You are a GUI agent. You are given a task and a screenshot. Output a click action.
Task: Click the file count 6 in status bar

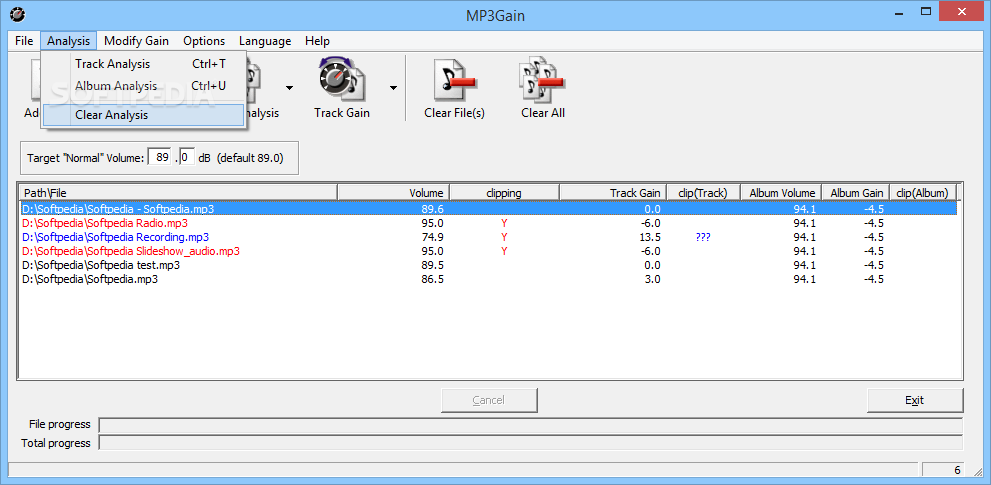(957, 470)
